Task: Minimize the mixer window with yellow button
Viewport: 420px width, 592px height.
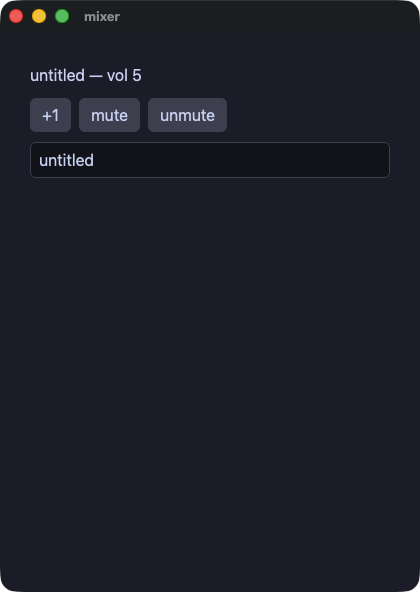Action: coord(39,16)
